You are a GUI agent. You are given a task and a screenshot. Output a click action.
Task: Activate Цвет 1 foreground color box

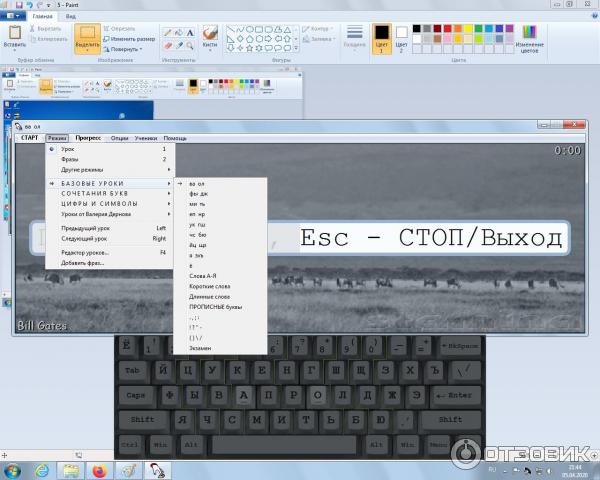click(x=382, y=38)
